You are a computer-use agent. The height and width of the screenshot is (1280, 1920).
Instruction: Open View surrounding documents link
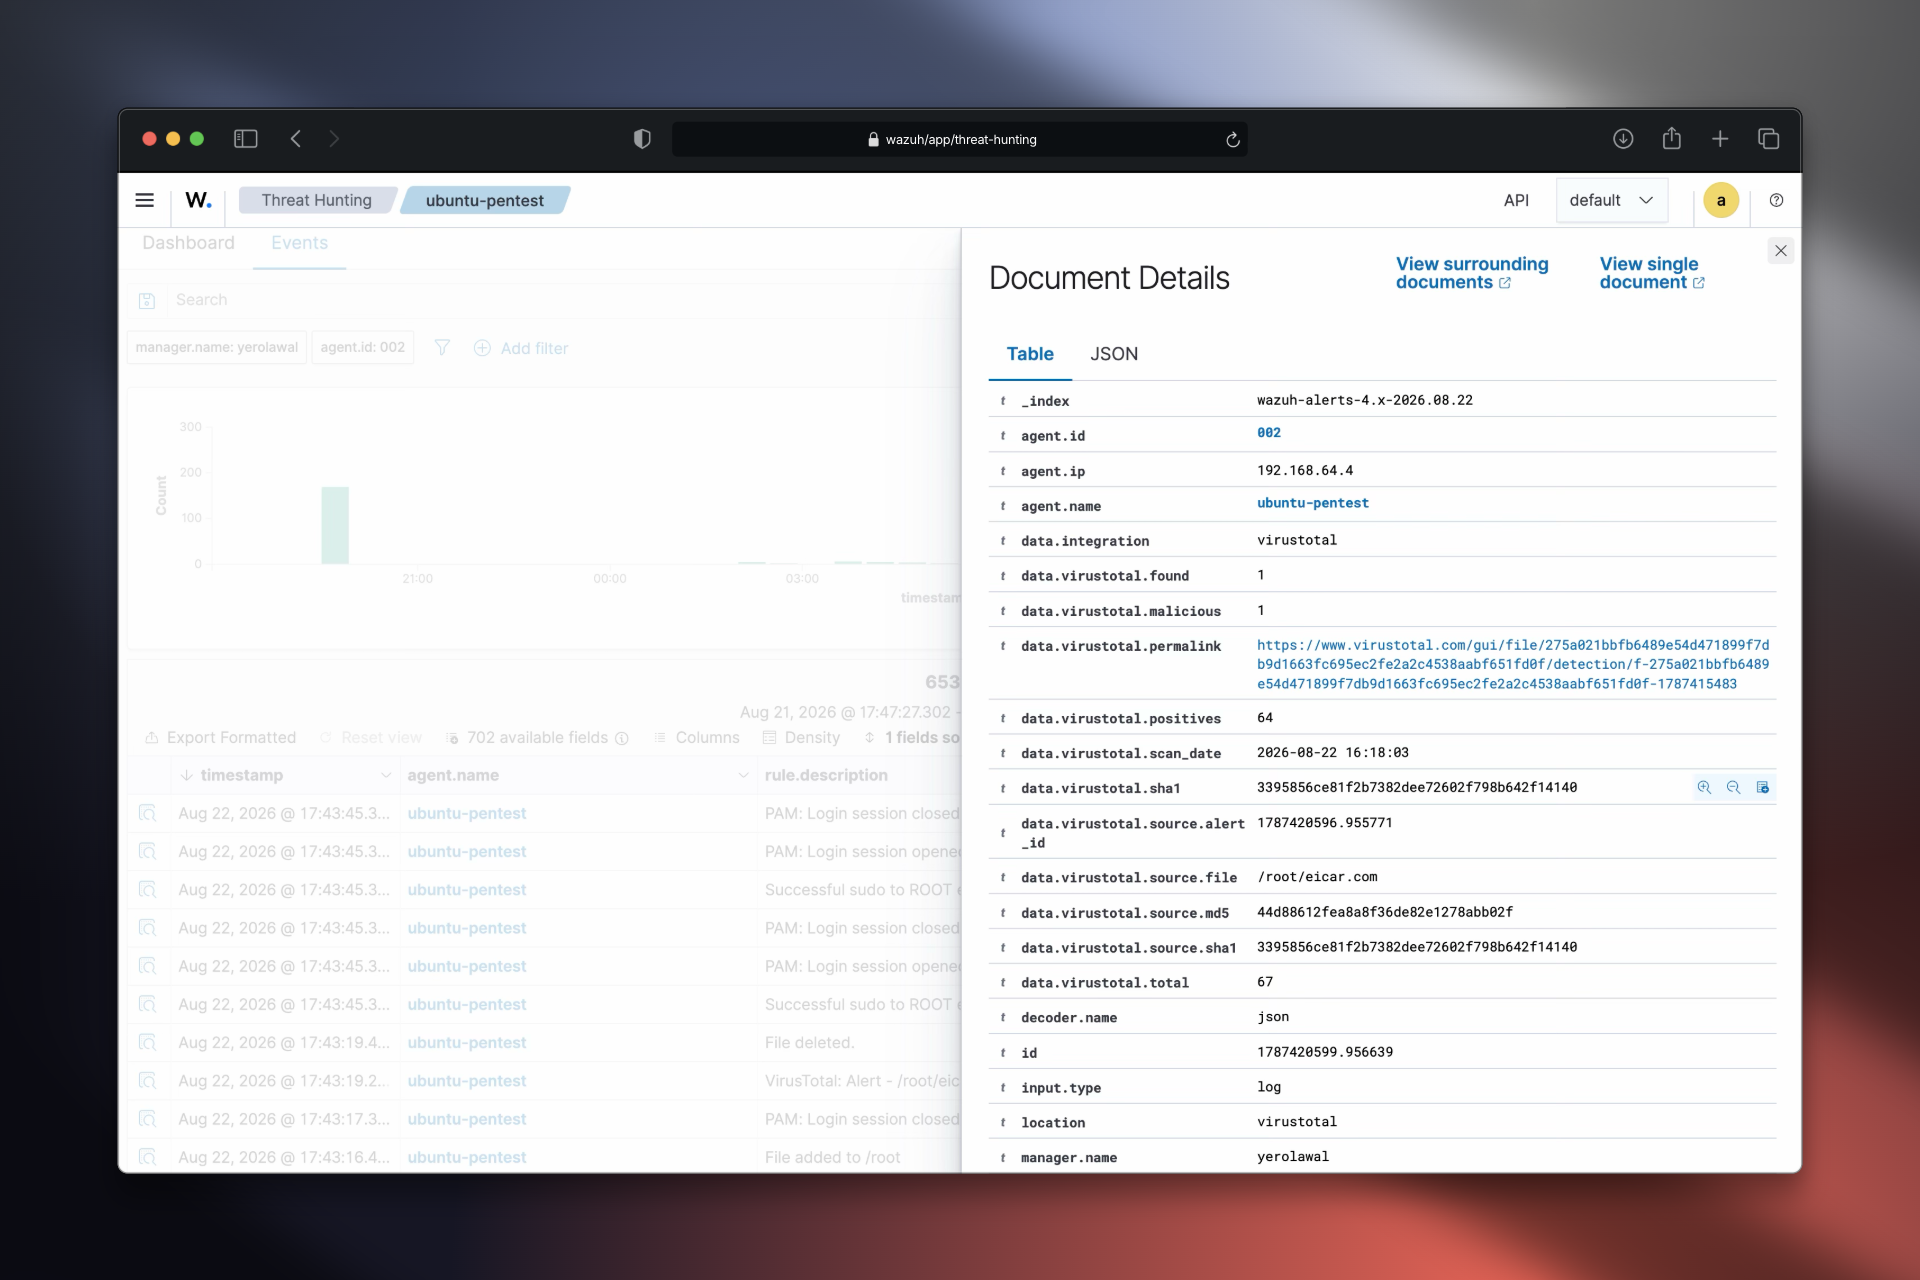[1471, 273]
